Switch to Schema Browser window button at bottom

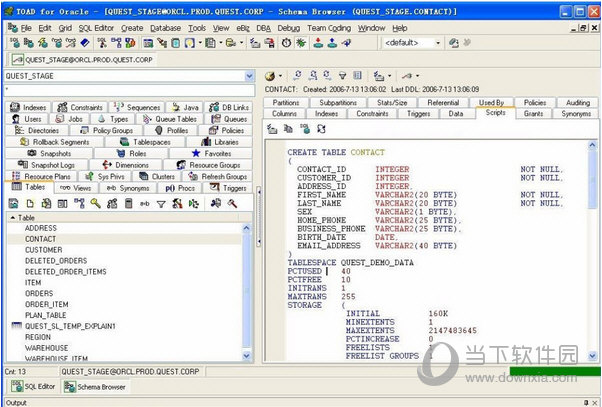95,387
